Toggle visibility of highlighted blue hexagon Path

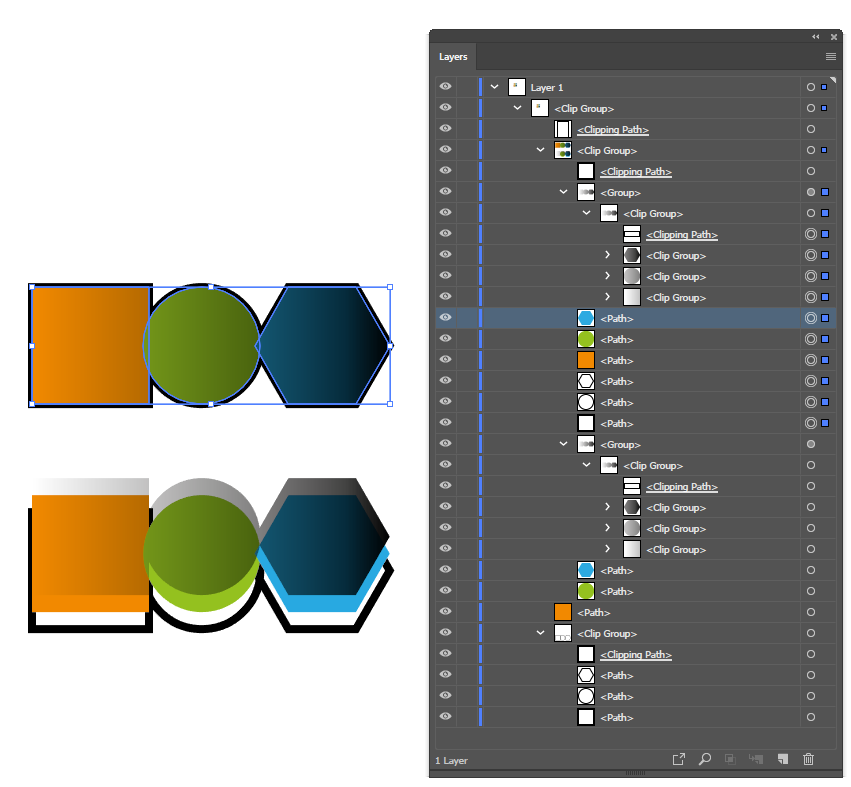click(x=446, y=318)
